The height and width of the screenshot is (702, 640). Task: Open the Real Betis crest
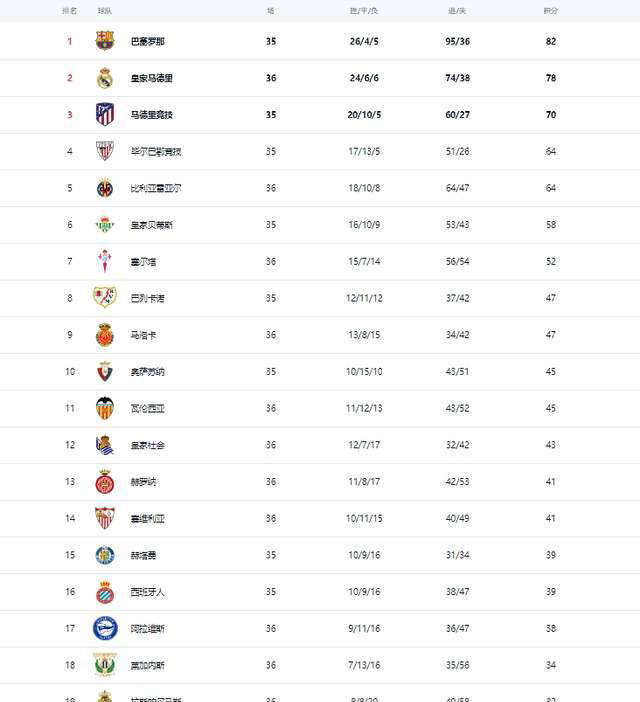coord(105,225)
